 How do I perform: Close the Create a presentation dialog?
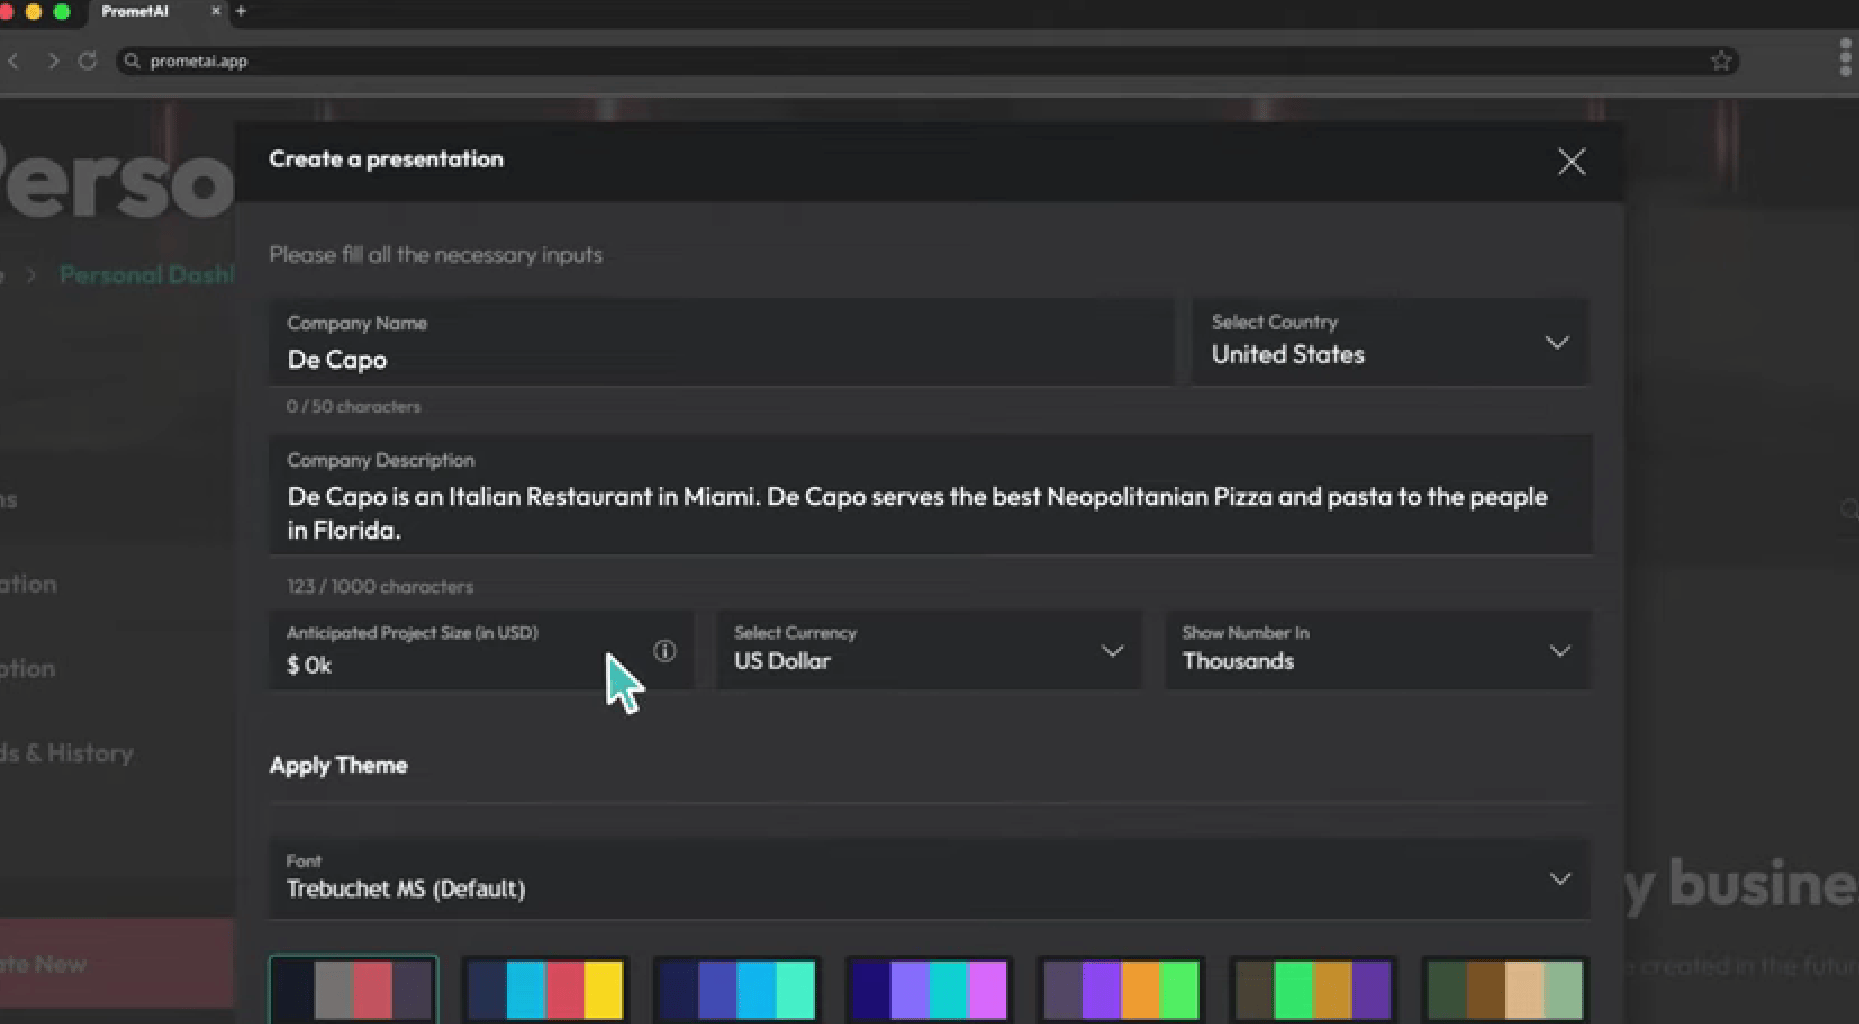click(1571, 161)
